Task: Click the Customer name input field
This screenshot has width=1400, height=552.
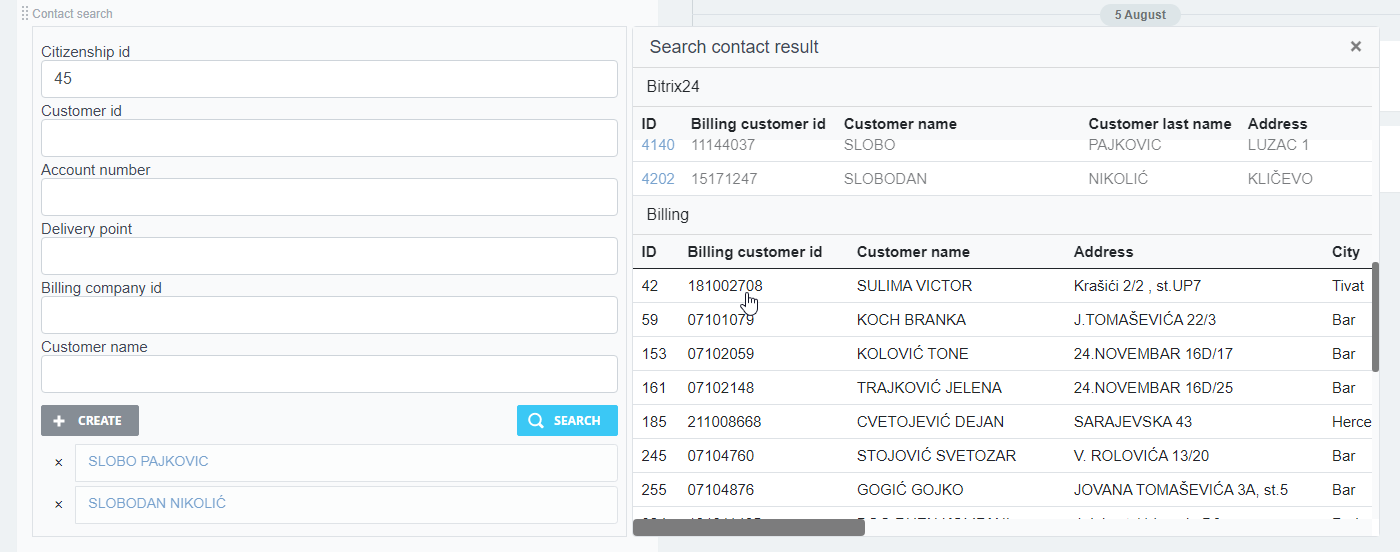Action: (329, 374)
